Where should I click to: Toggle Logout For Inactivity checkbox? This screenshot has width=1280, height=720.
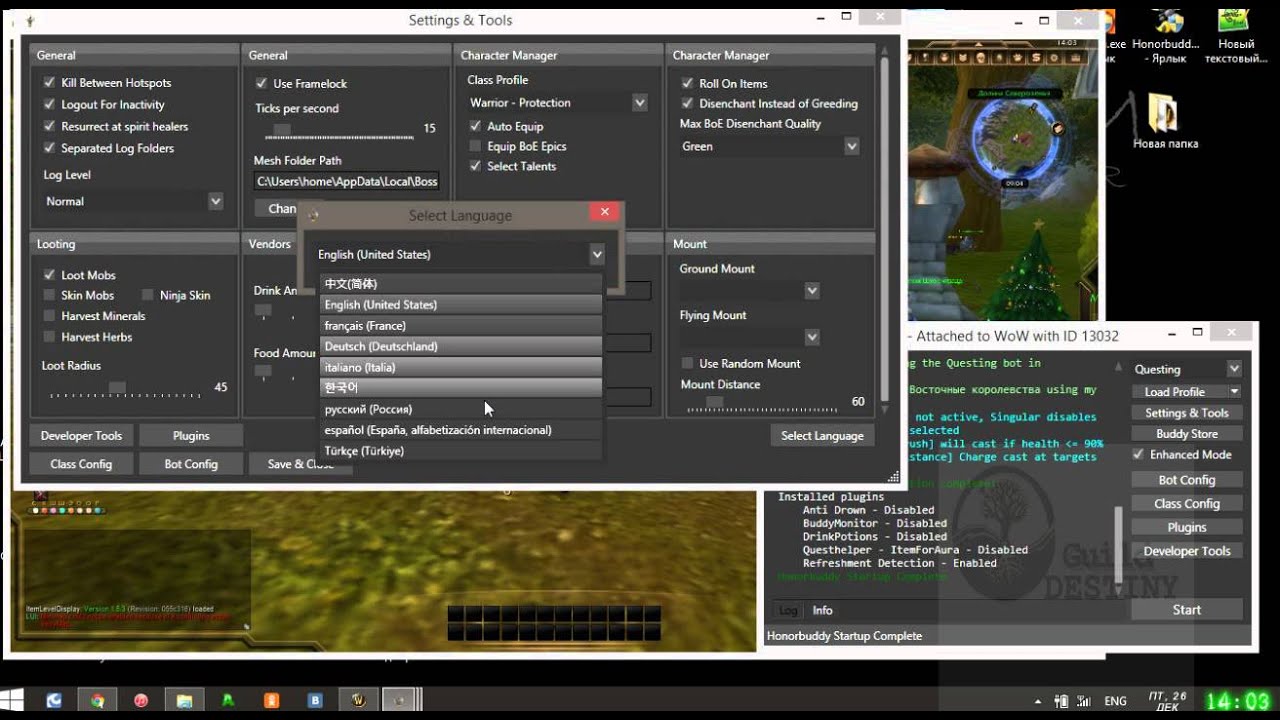[x=49, y=105]
